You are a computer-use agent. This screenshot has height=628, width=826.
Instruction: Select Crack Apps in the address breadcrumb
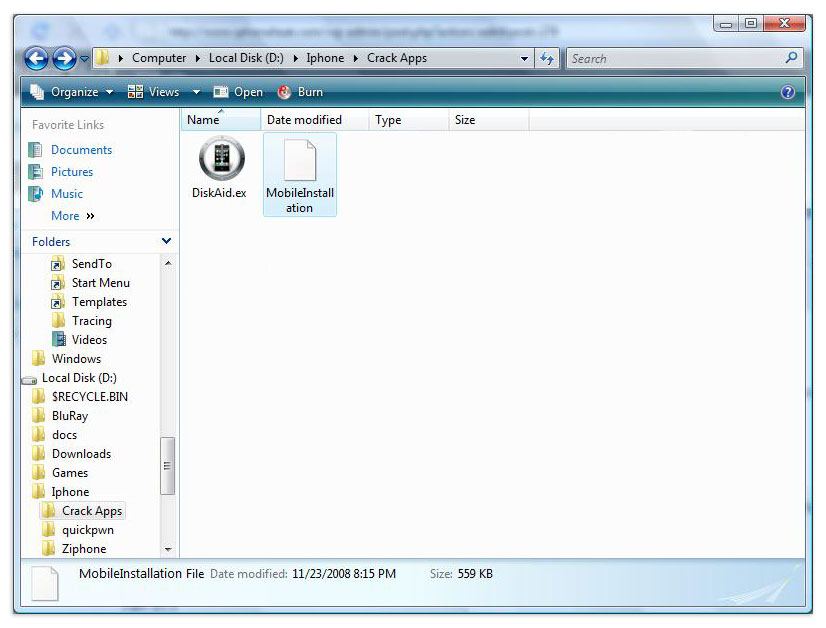pyautogui.click(x=397, y=58)
